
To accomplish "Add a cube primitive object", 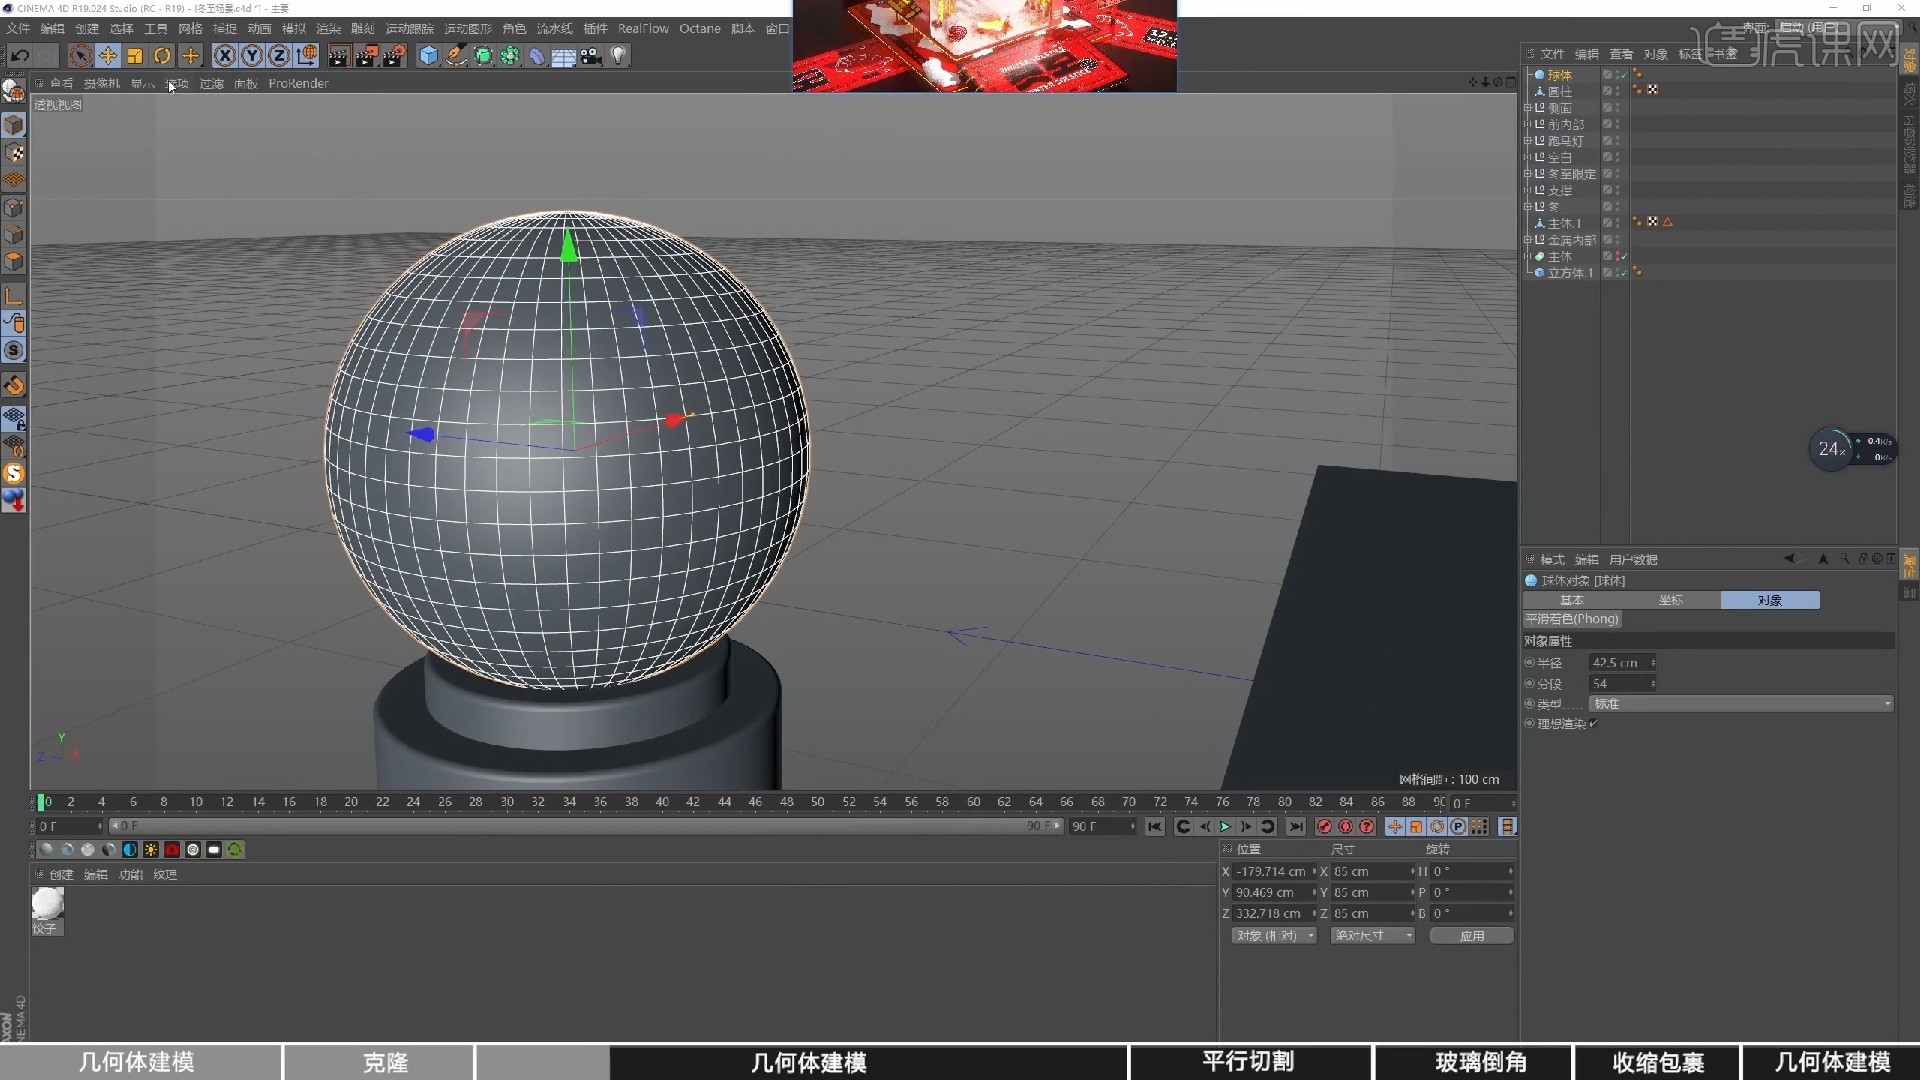I will 428,56.
